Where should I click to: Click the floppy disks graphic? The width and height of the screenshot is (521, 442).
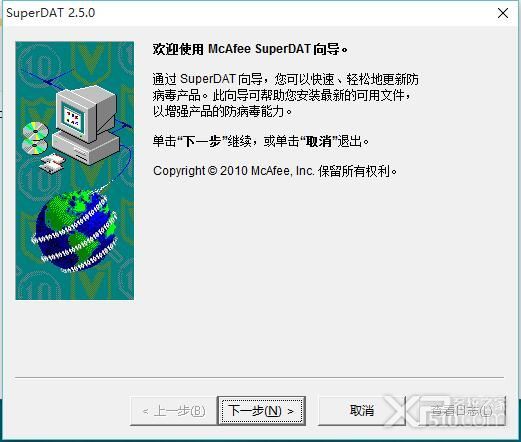point(52,164)
